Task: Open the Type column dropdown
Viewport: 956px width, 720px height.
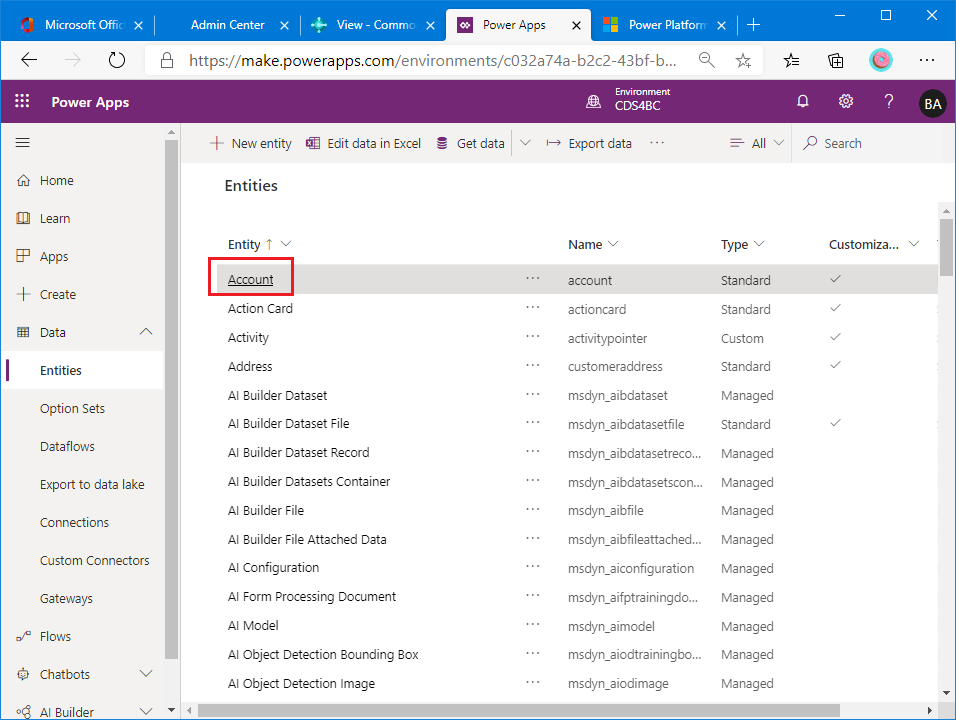Action: pyautogui.click(x=759, y=244)
